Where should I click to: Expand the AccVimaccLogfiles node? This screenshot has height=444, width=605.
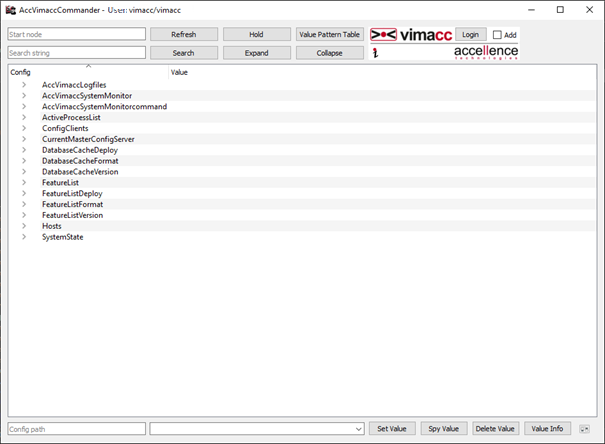(24, 85)
